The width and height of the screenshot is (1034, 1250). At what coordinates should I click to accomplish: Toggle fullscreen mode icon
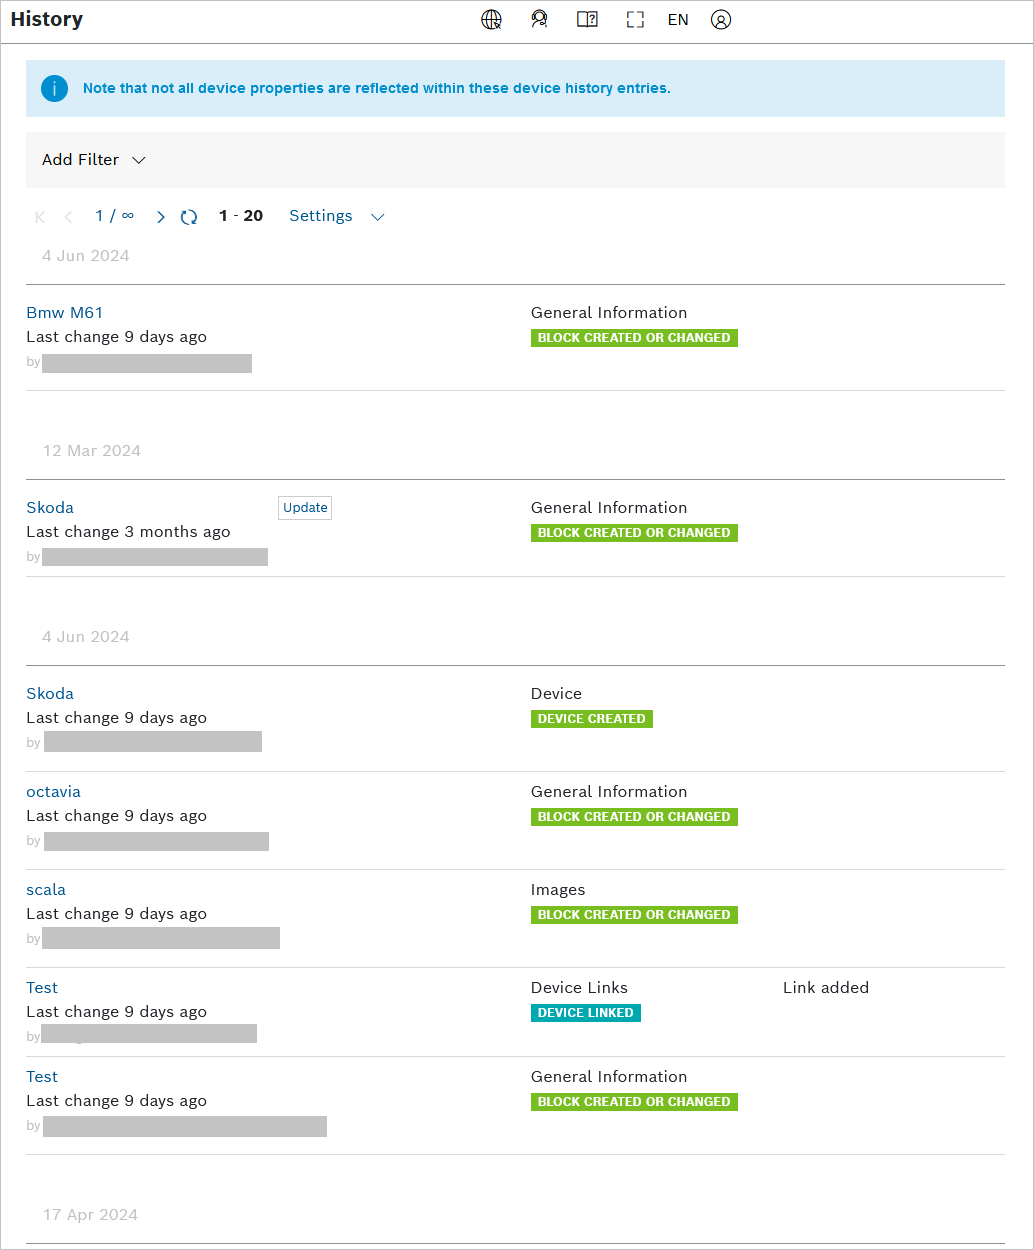(635, 20)
